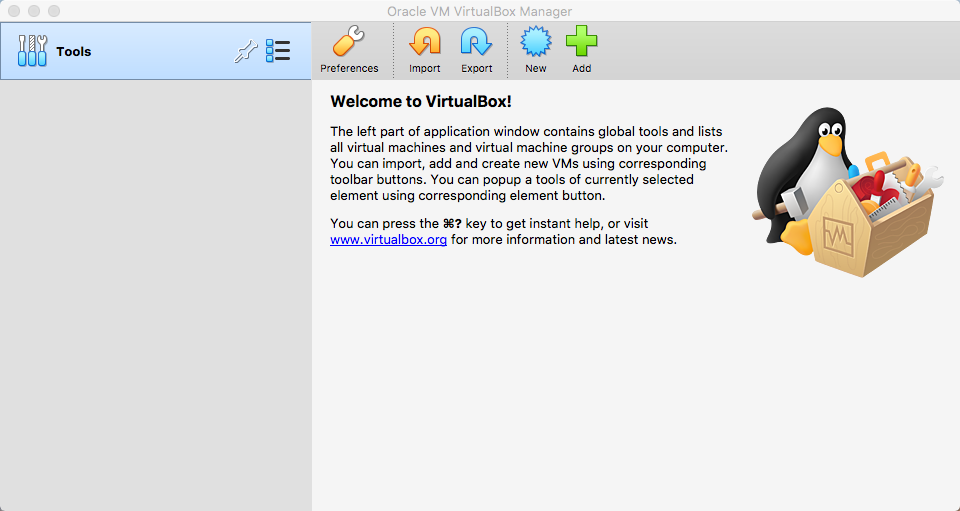Select the Tools item in left panel
The width and height of the screenshot is (960, 511).
pos(156,51)
